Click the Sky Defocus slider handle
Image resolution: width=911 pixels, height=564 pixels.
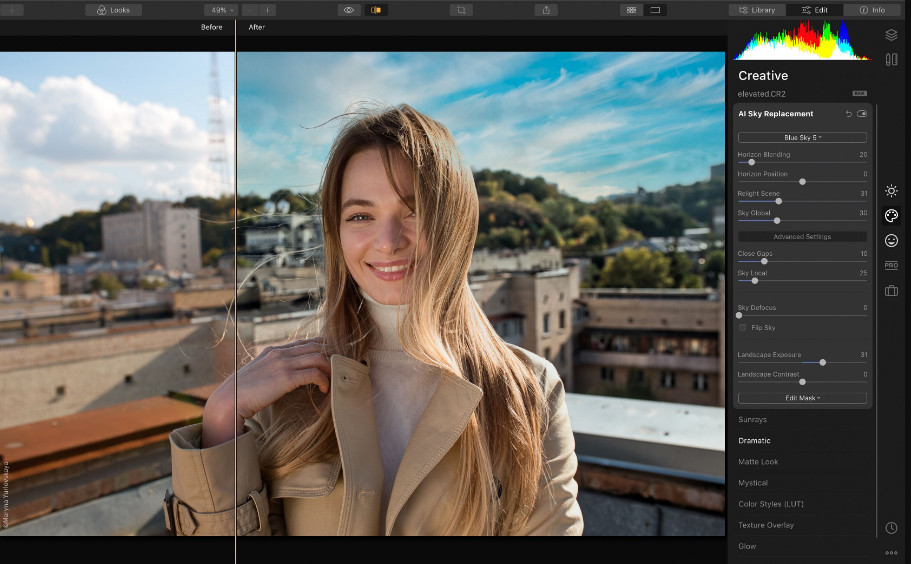click(x=739, y=315)
